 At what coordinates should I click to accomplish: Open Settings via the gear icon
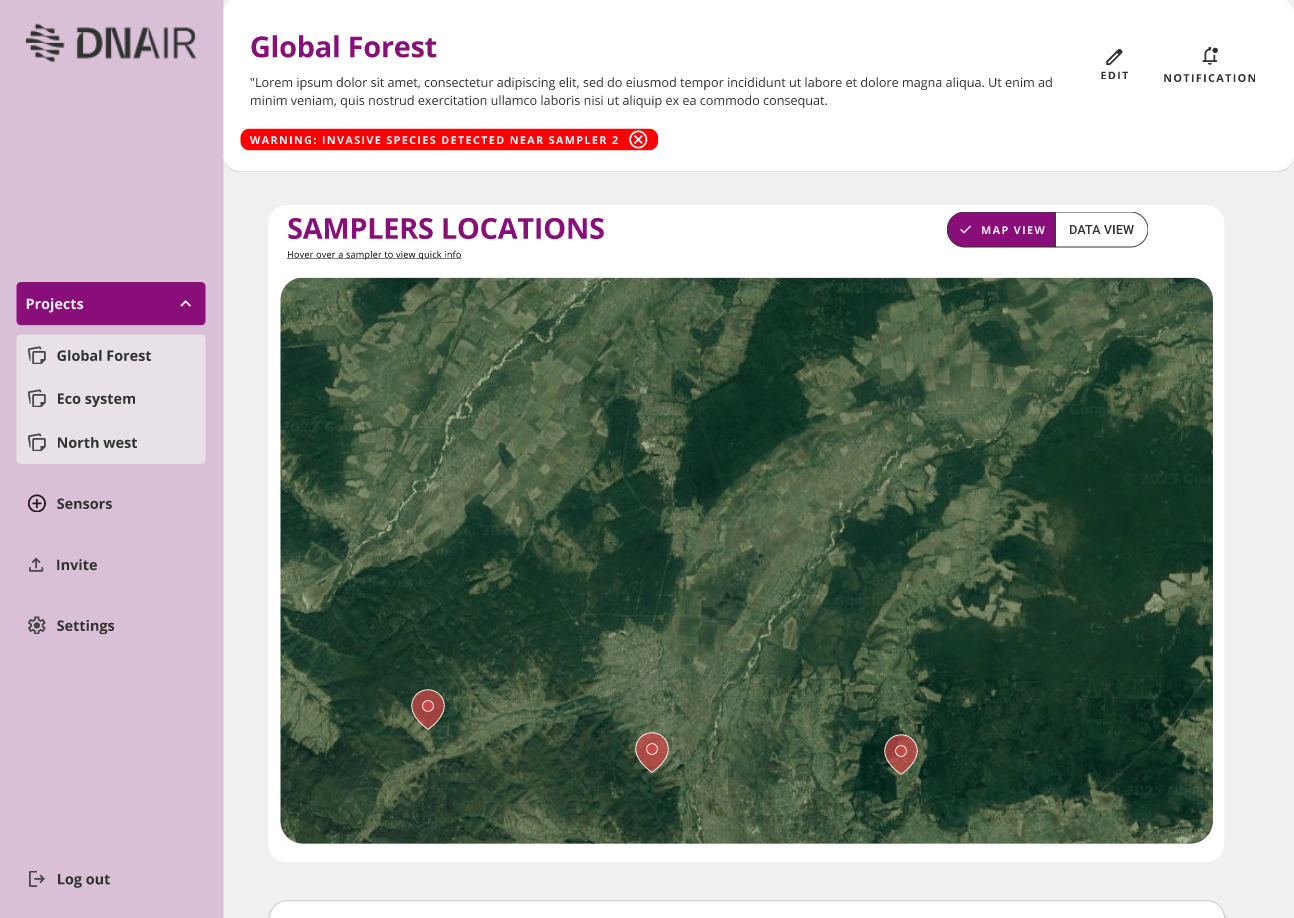pyautogui.click(x=37, y=626)
